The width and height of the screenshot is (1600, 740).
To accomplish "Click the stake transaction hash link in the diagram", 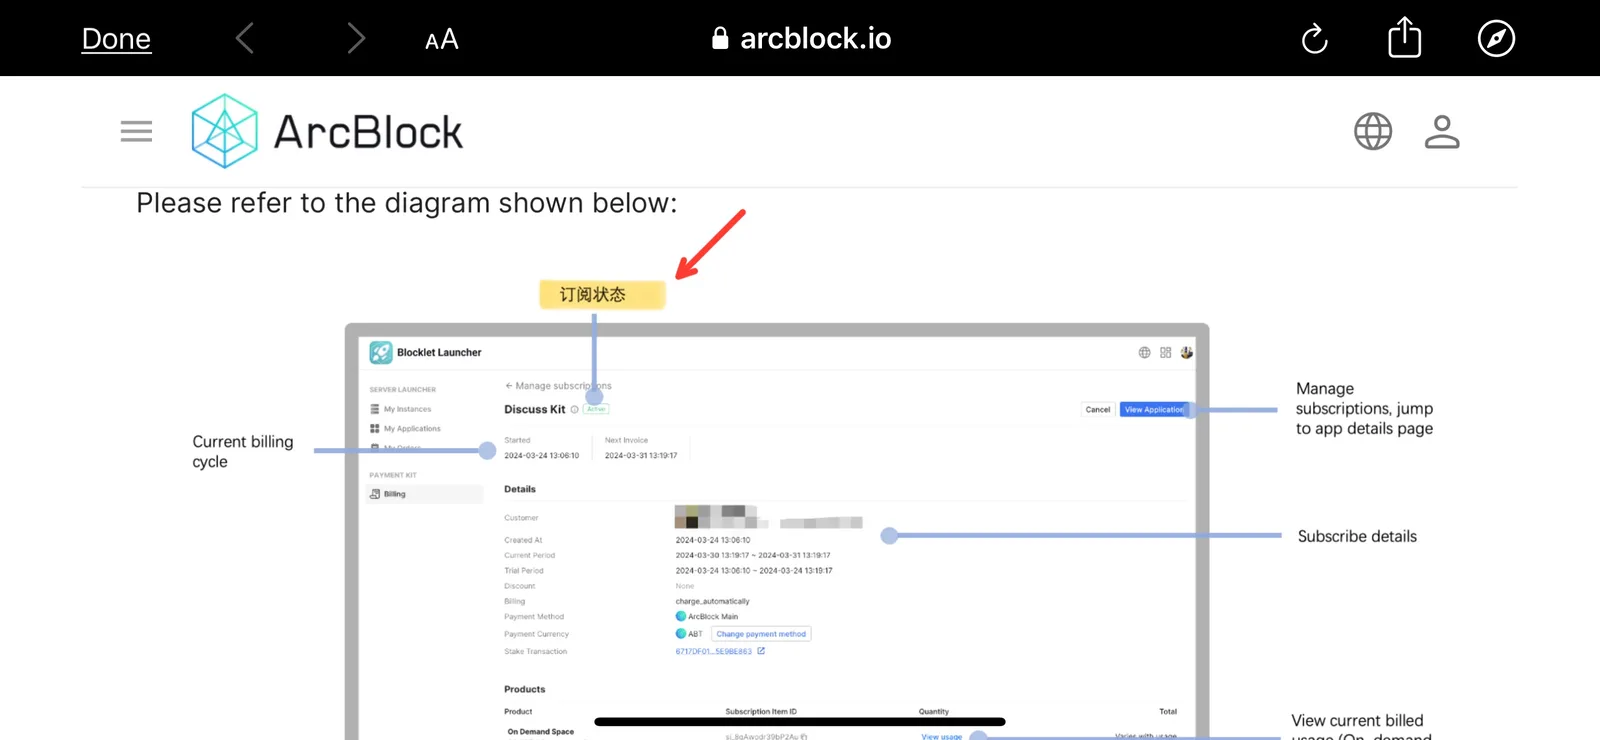I will click(713, 652).
